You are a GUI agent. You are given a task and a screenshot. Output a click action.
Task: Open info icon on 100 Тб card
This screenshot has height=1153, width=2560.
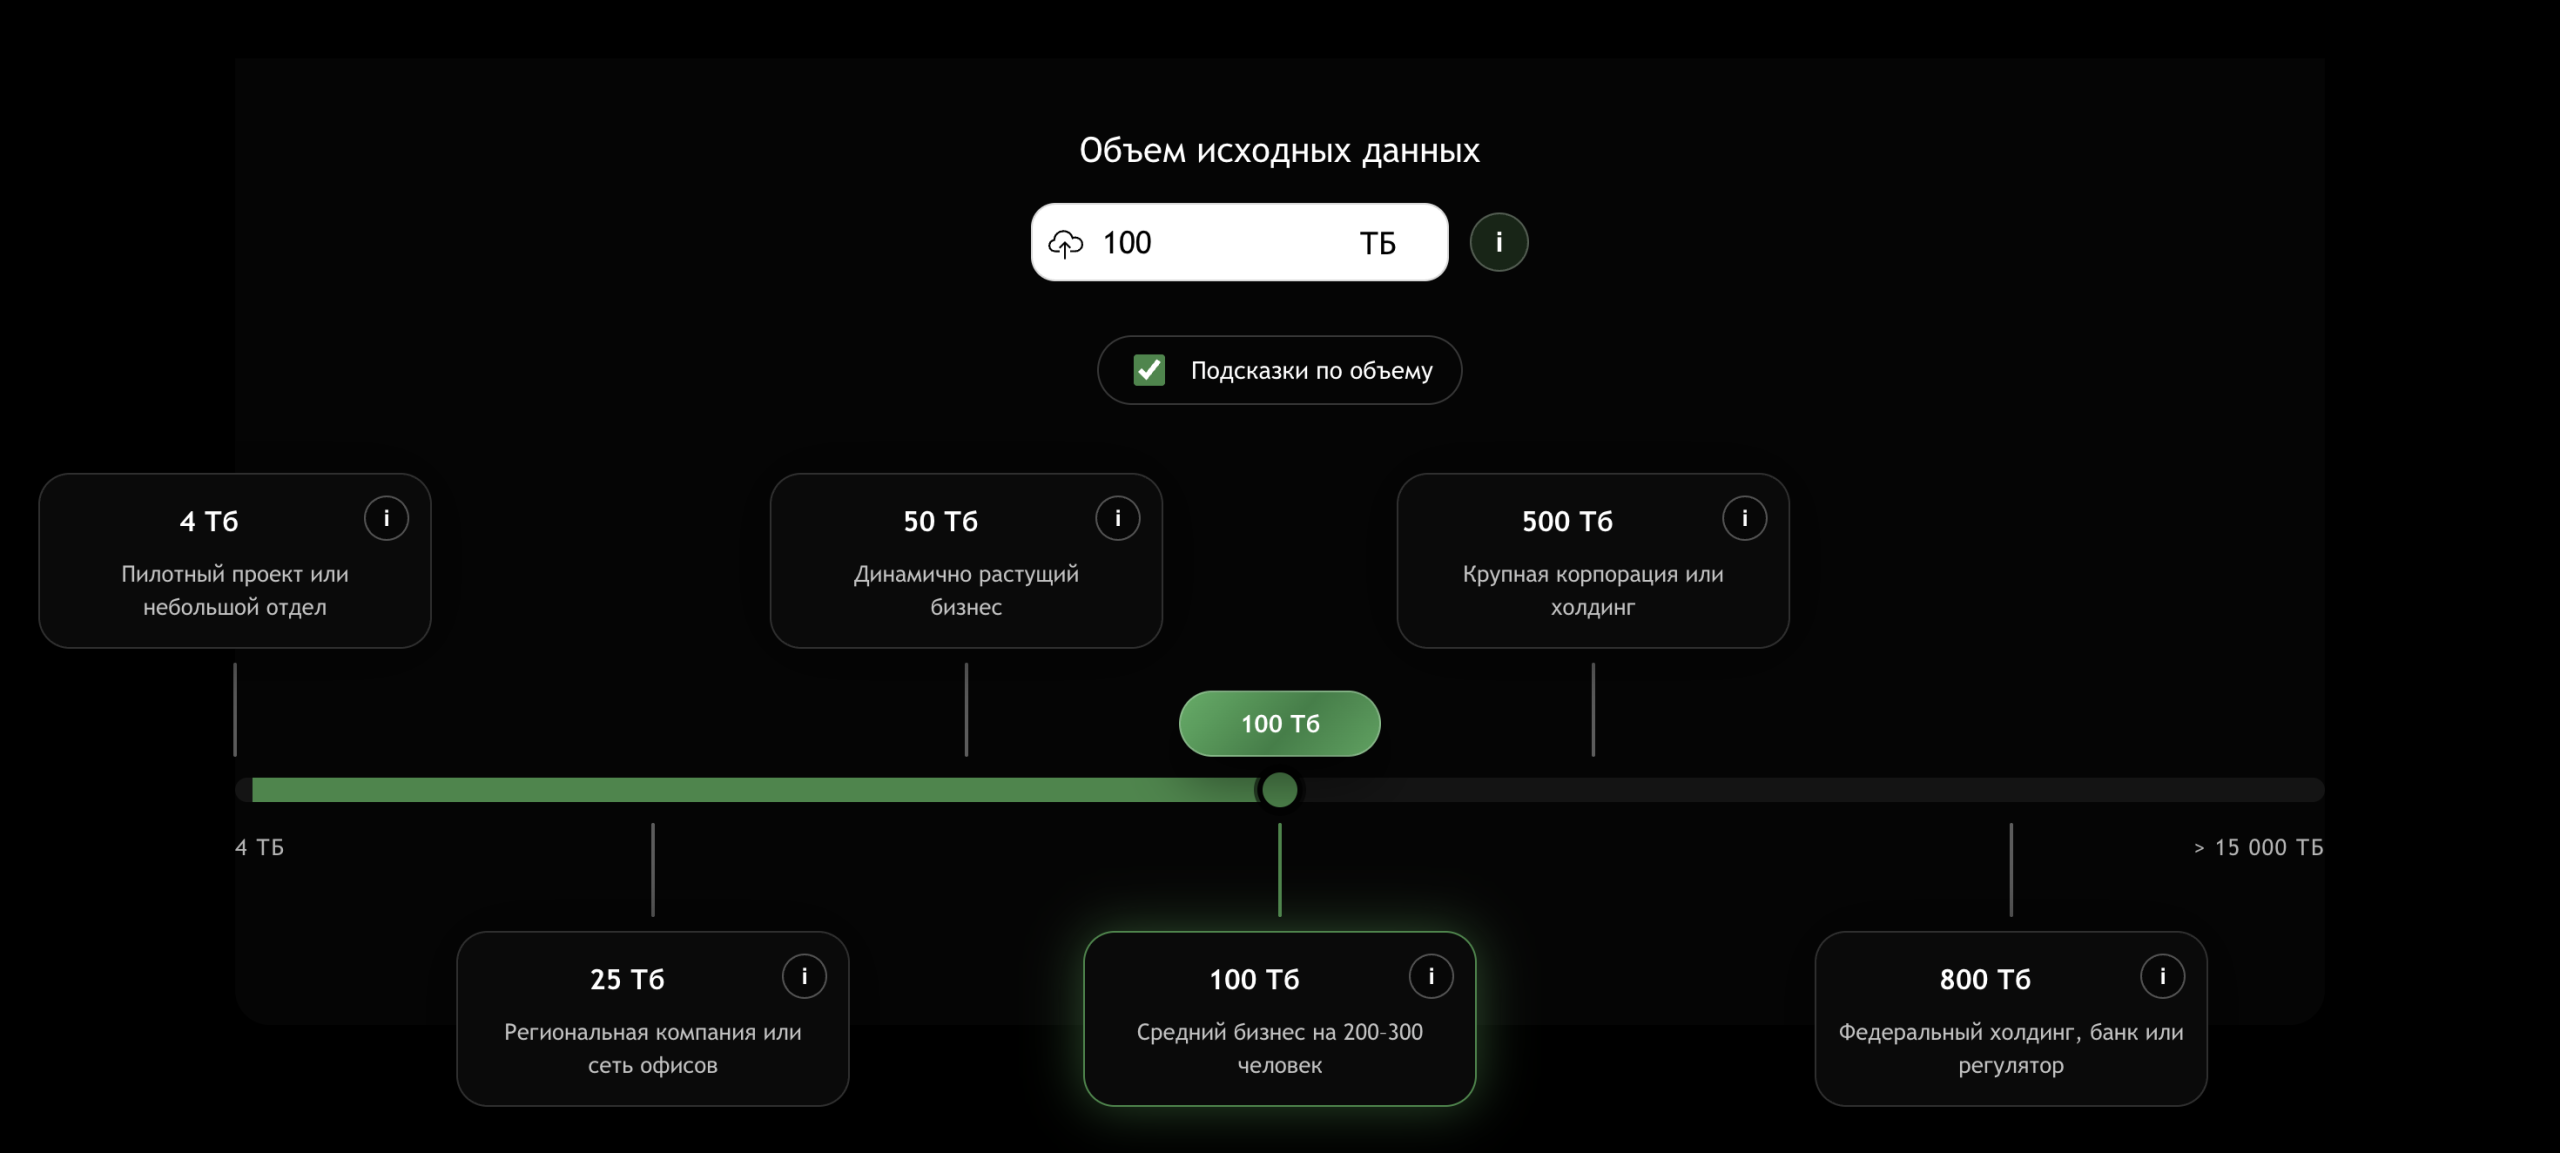tap(1431, 976)
